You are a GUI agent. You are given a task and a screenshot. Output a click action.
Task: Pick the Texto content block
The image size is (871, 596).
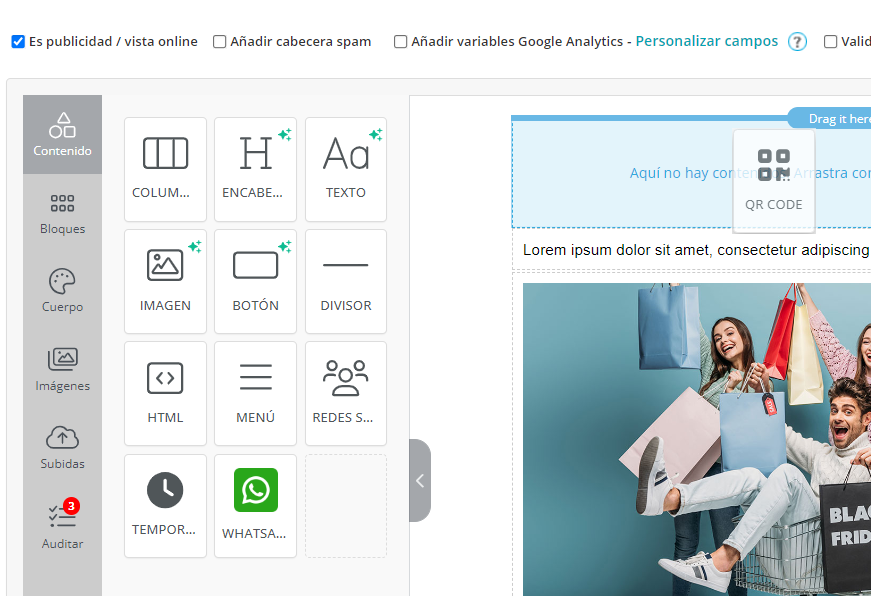pos(346,169)
